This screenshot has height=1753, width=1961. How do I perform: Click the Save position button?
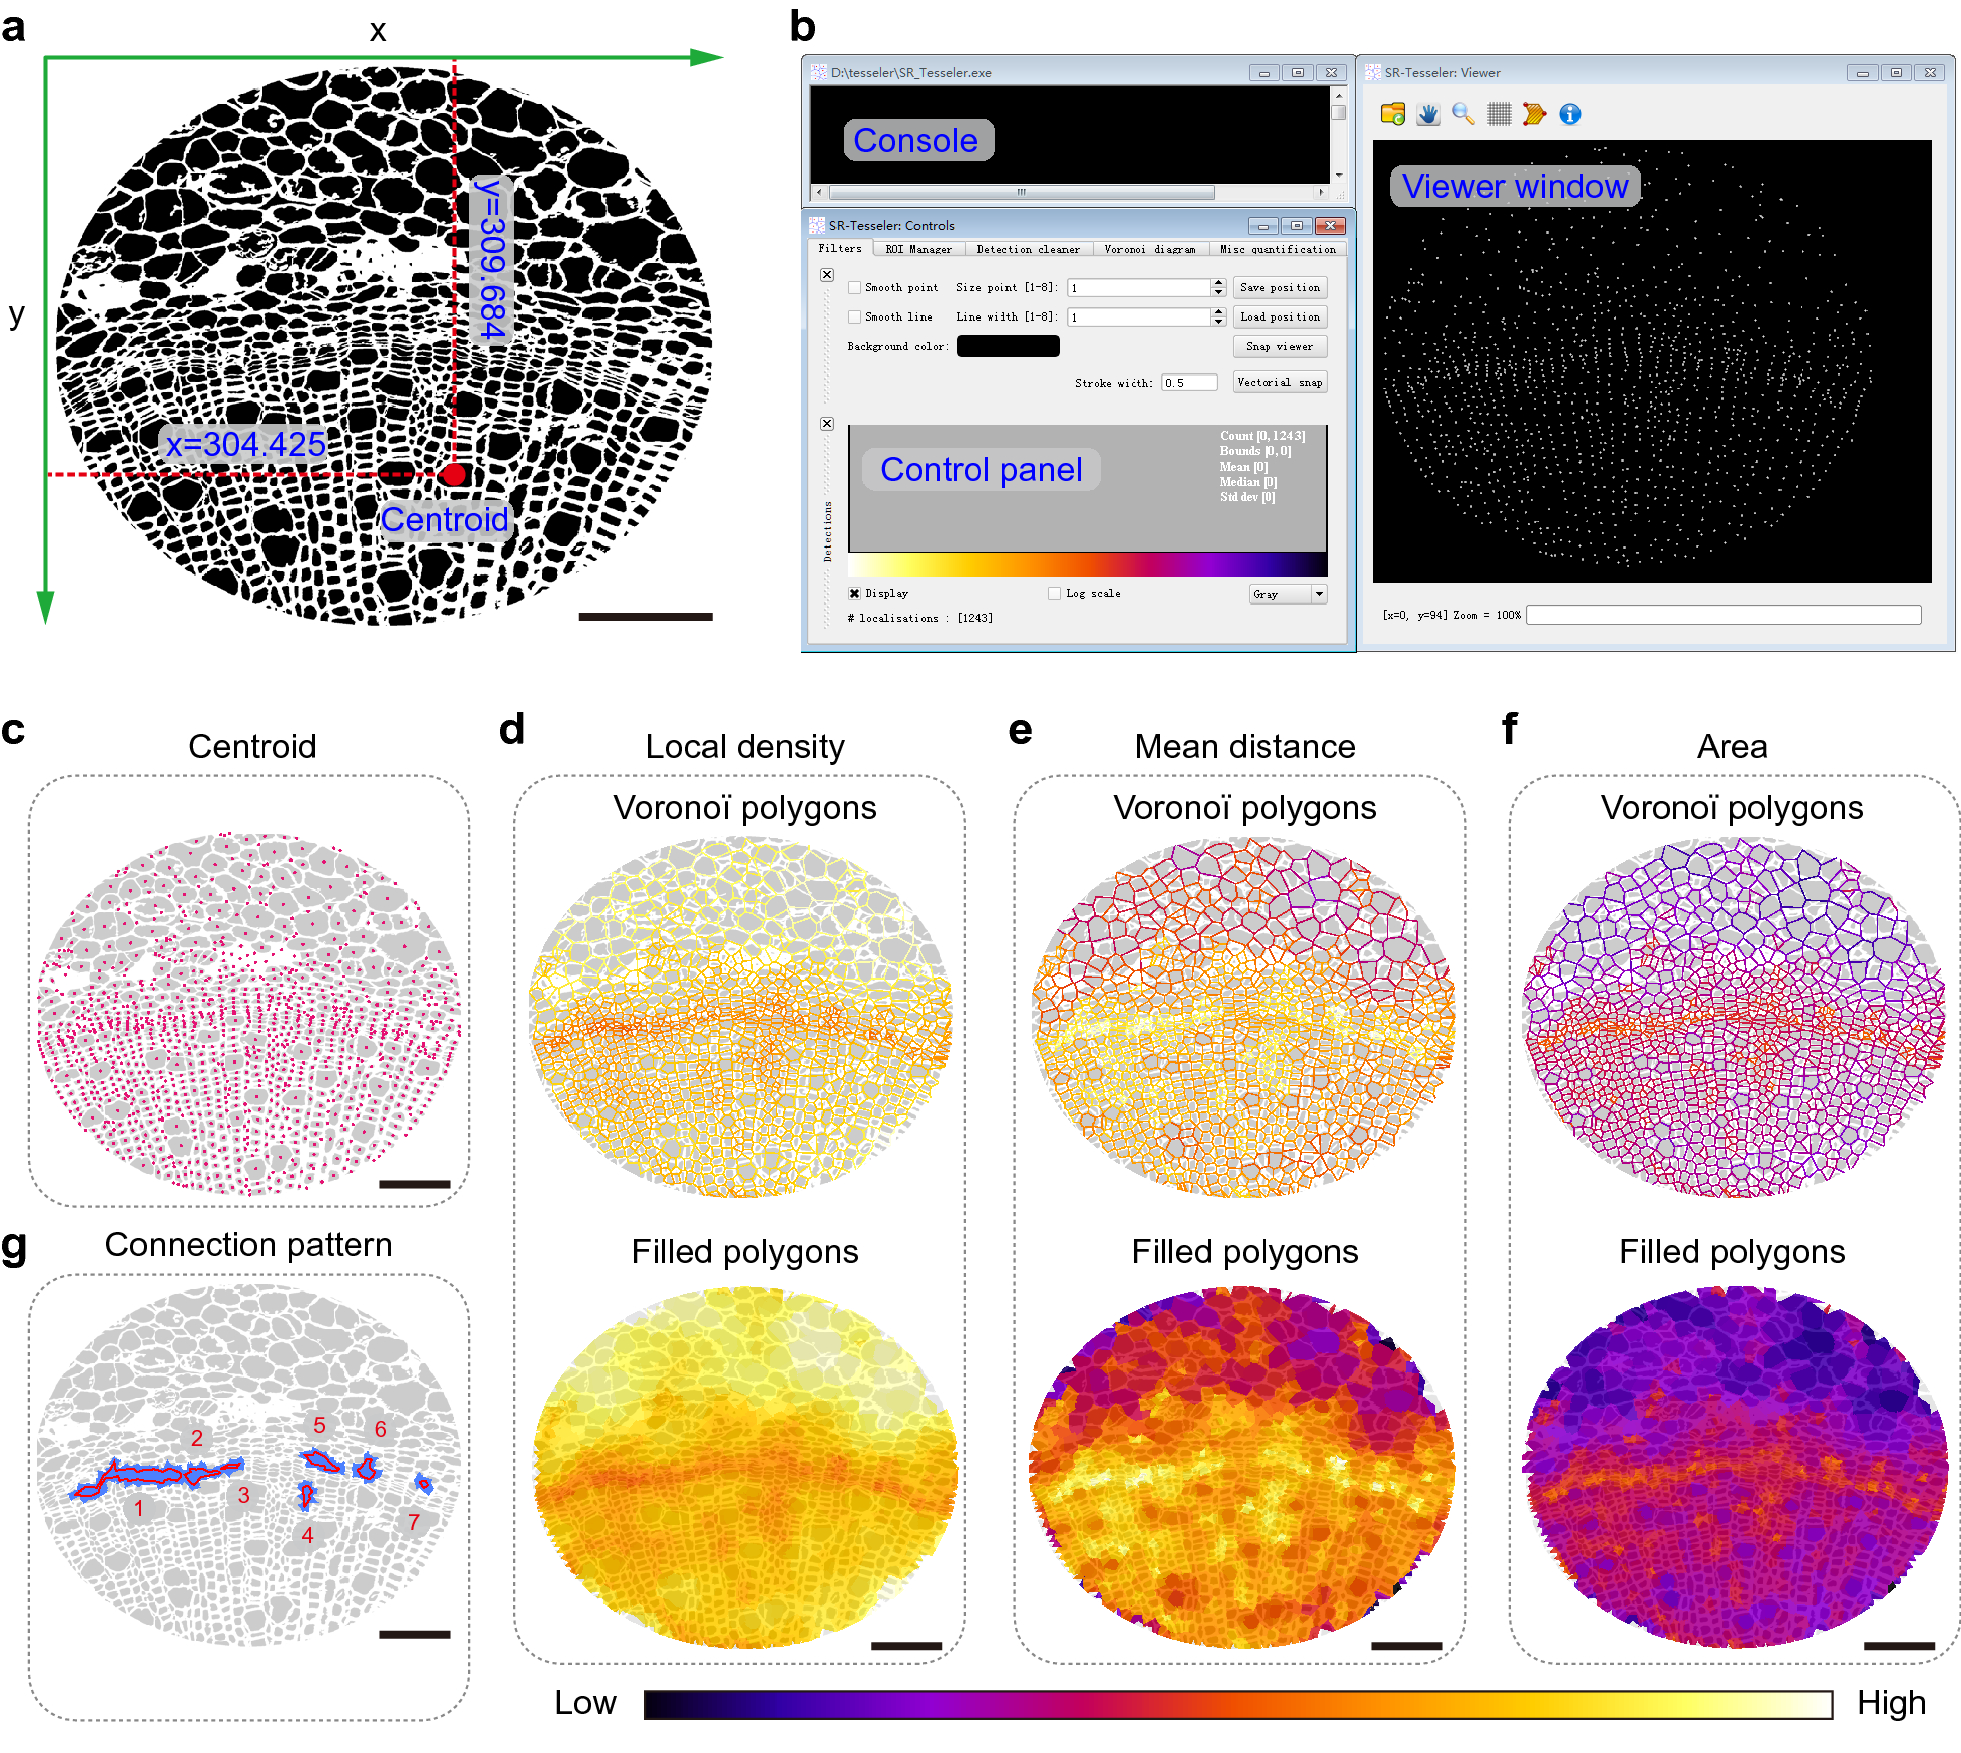pos(1280,288)
